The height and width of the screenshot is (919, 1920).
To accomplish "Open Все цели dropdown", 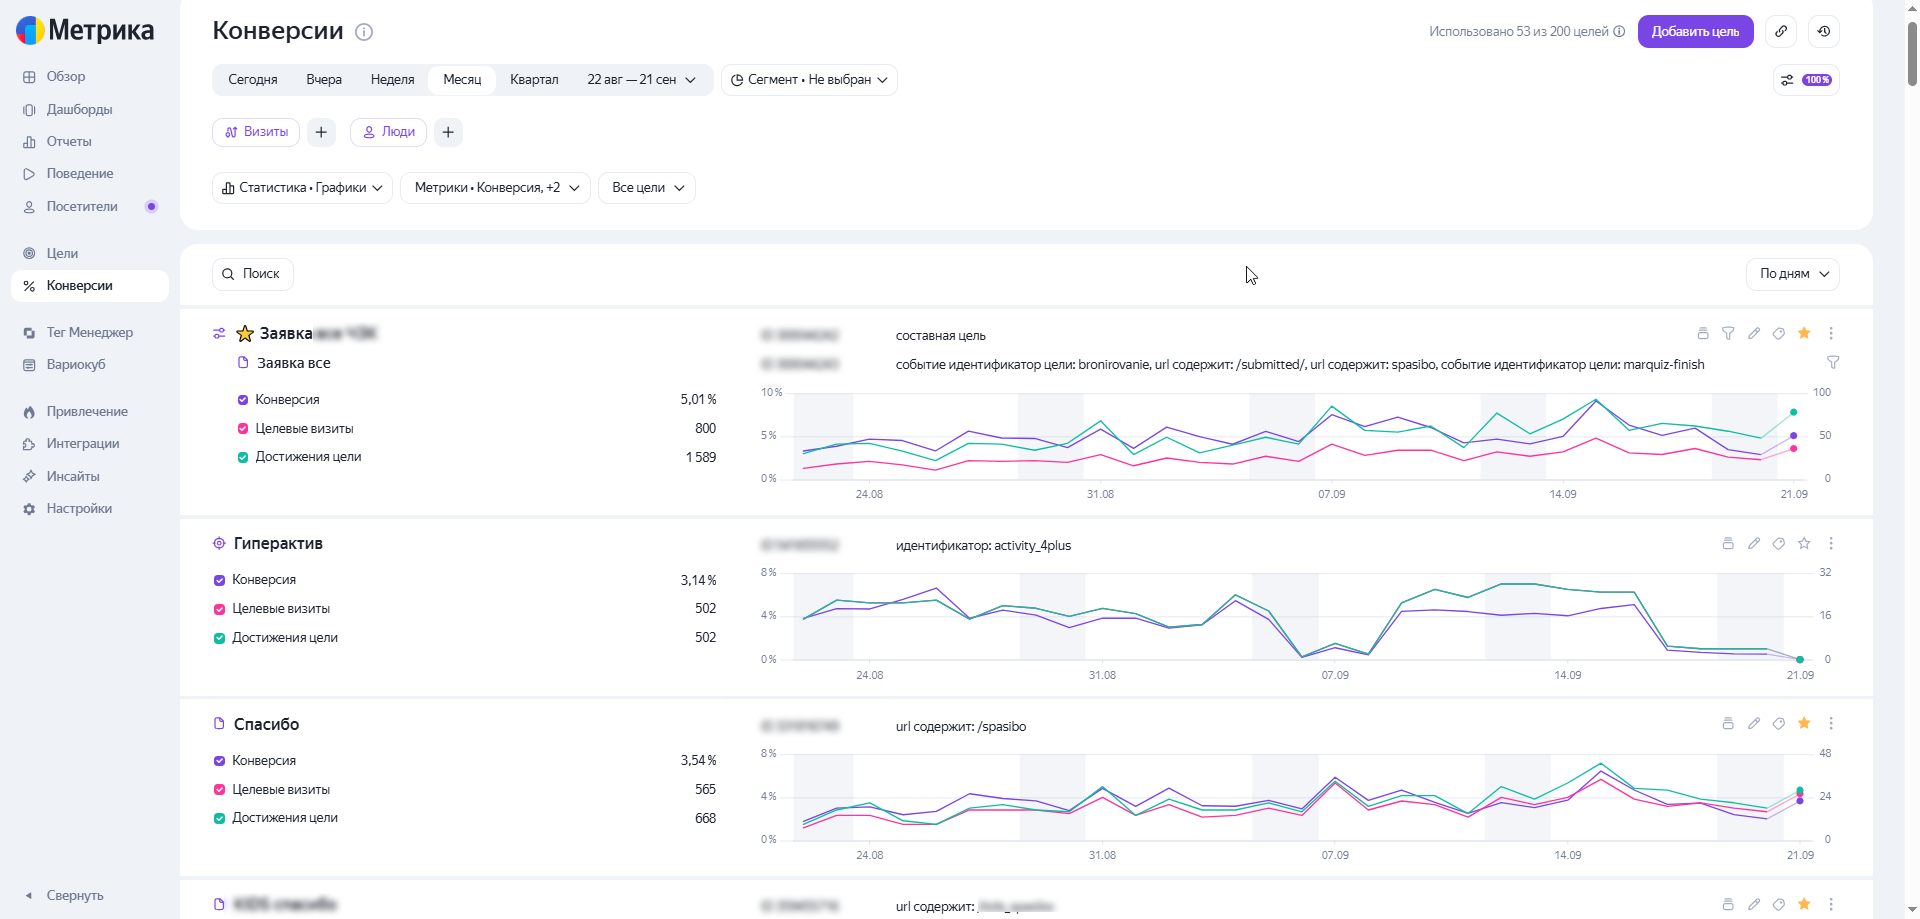I will click(647, 188).
